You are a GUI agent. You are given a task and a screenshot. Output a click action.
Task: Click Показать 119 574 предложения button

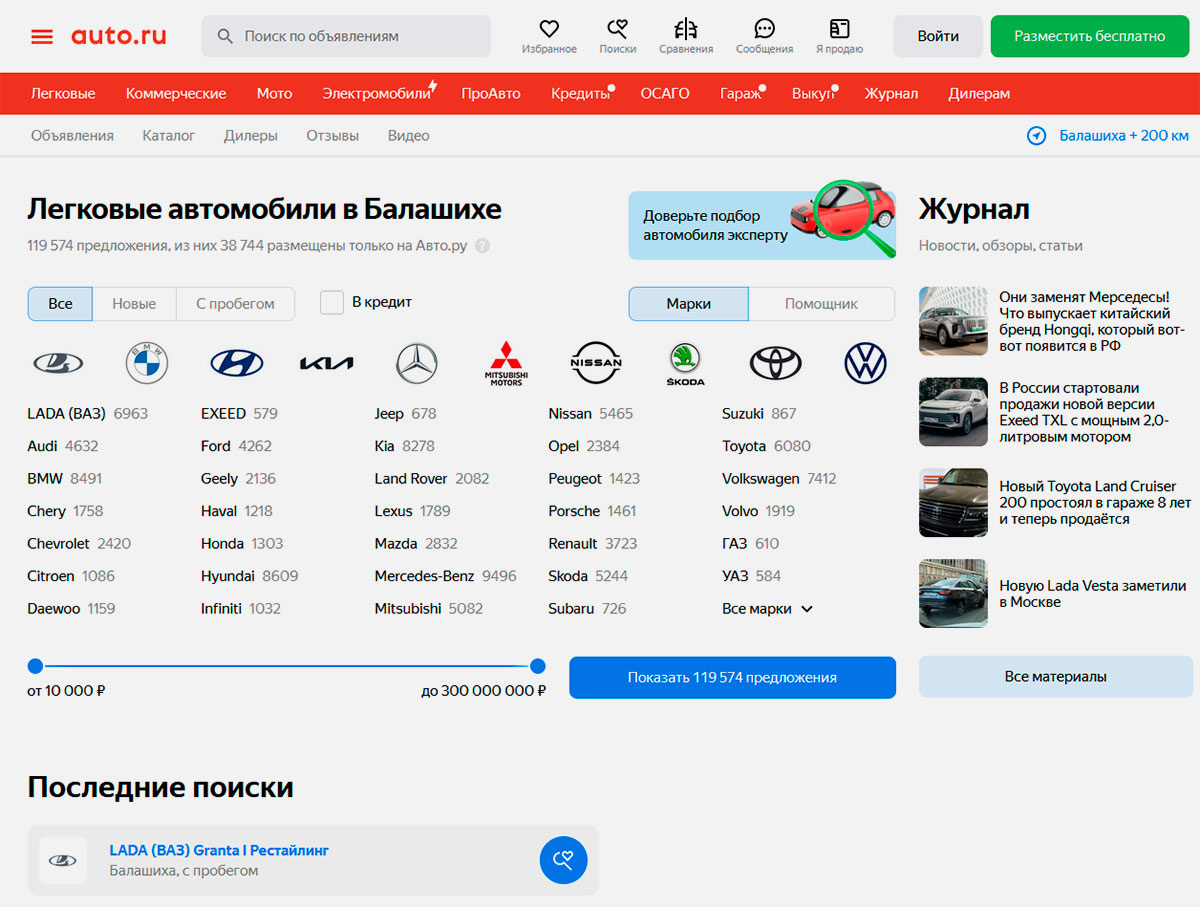(x=732, y=678)
